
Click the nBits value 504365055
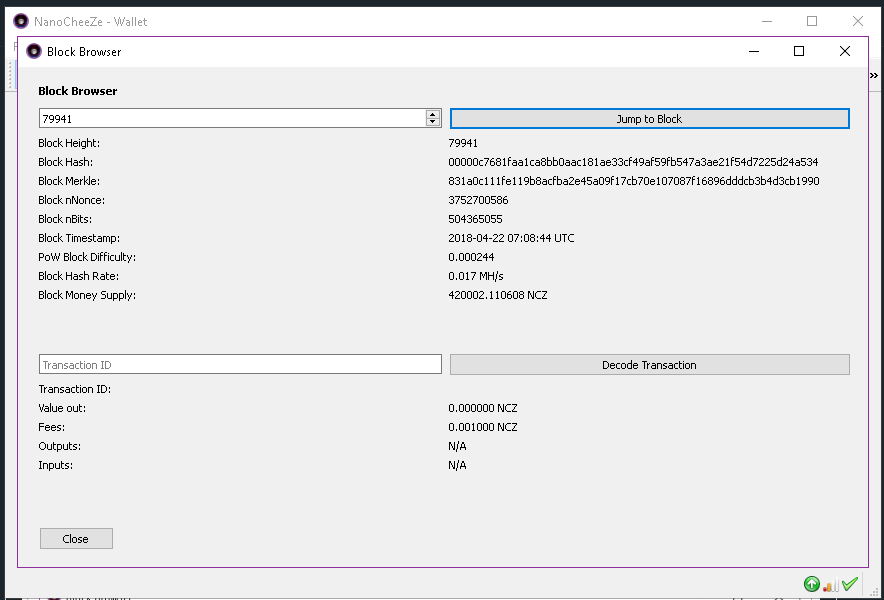(475, 219)
